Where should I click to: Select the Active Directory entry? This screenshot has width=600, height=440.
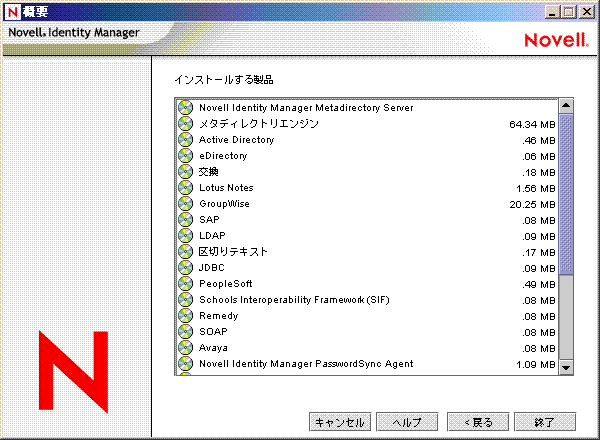click(367, 140)
